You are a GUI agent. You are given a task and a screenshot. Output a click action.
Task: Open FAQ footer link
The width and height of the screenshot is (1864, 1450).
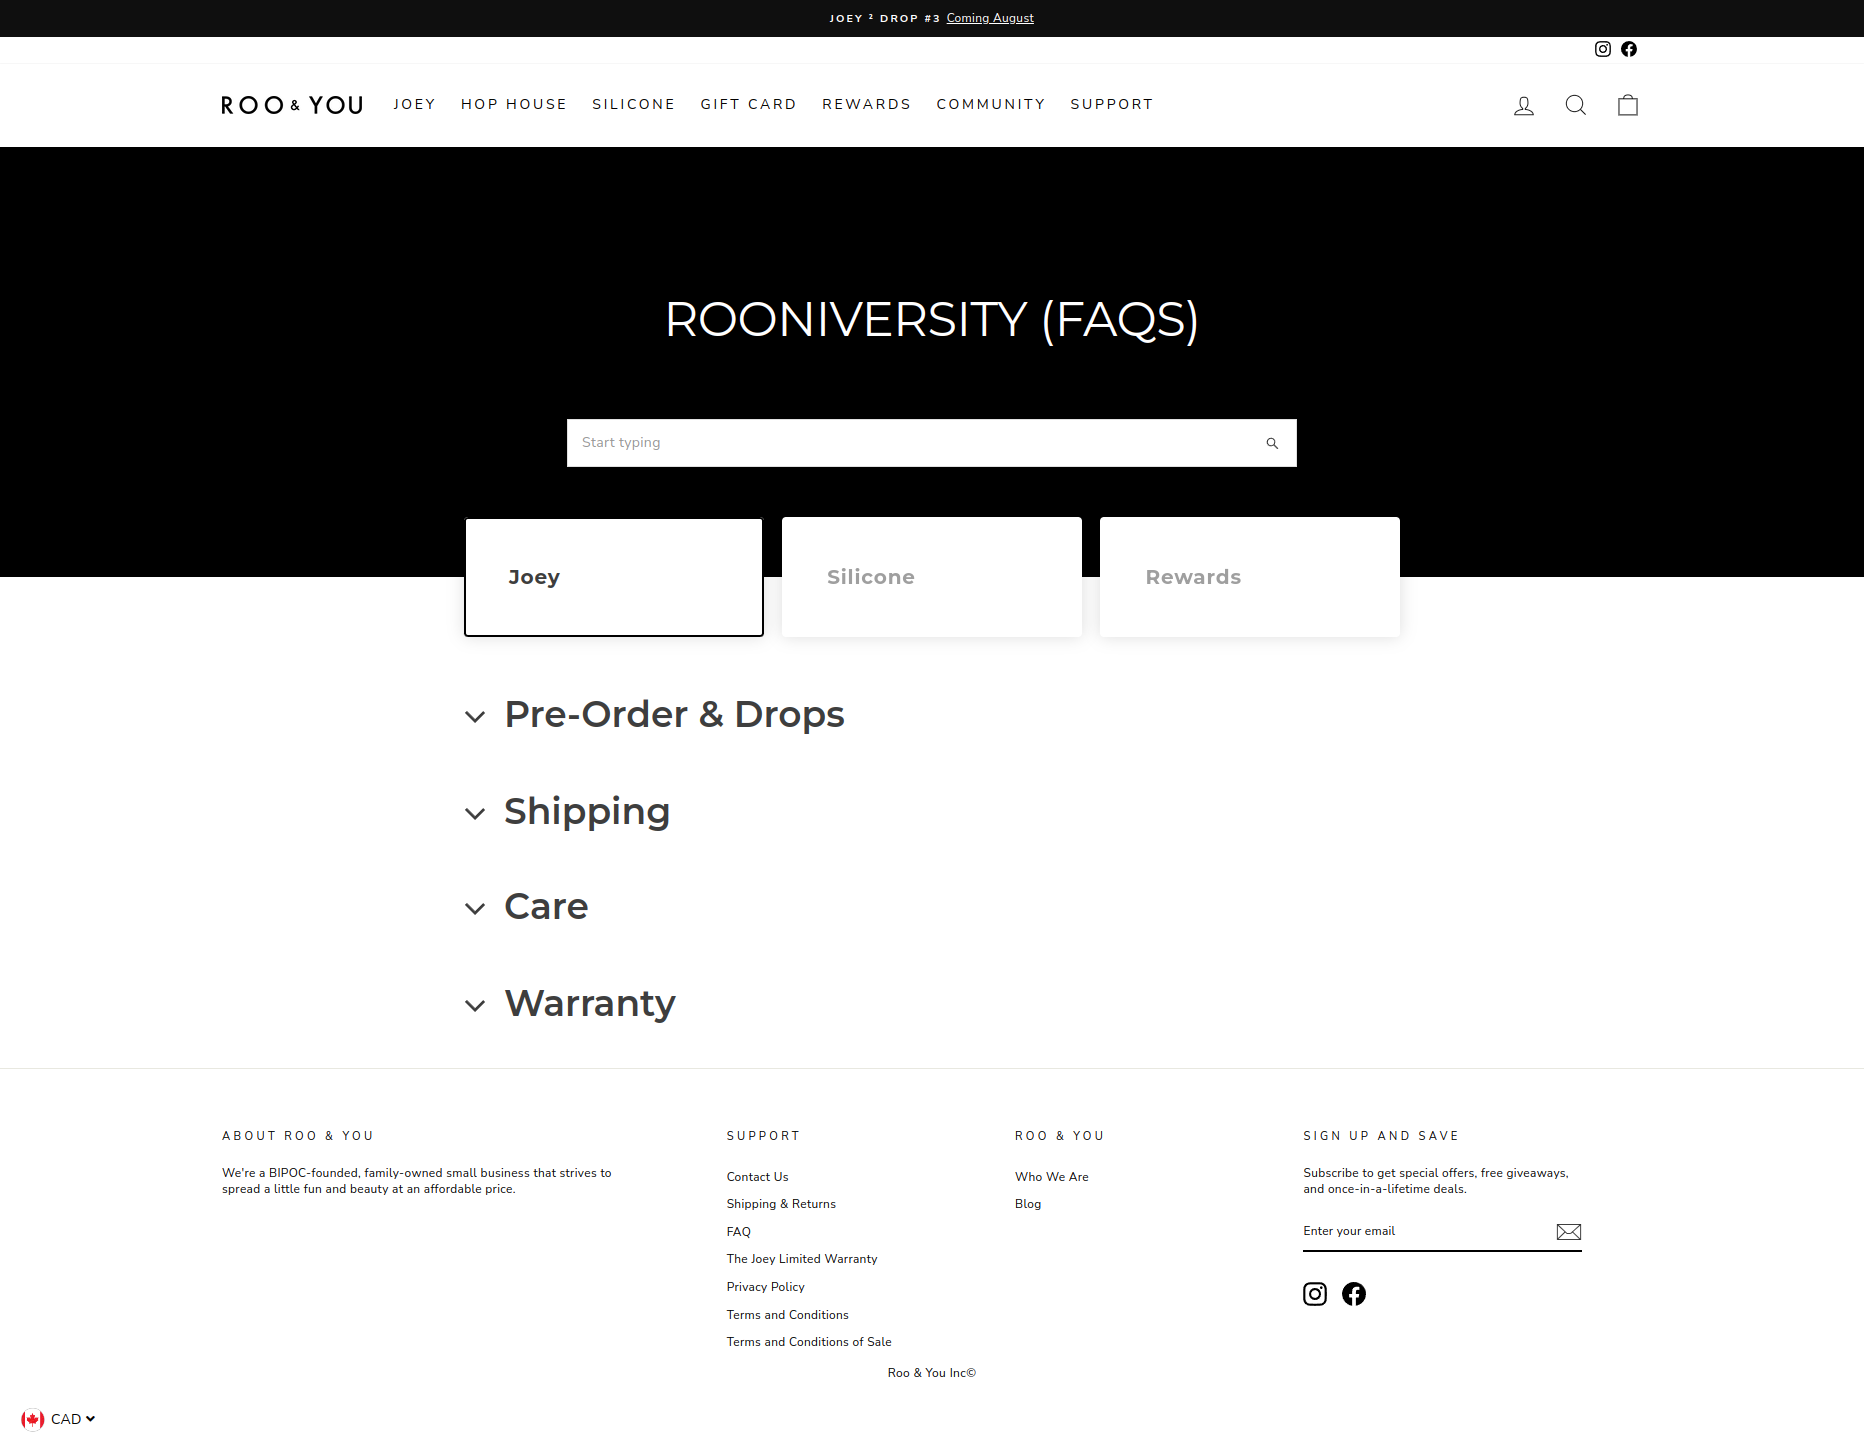tap(738, 1232)
